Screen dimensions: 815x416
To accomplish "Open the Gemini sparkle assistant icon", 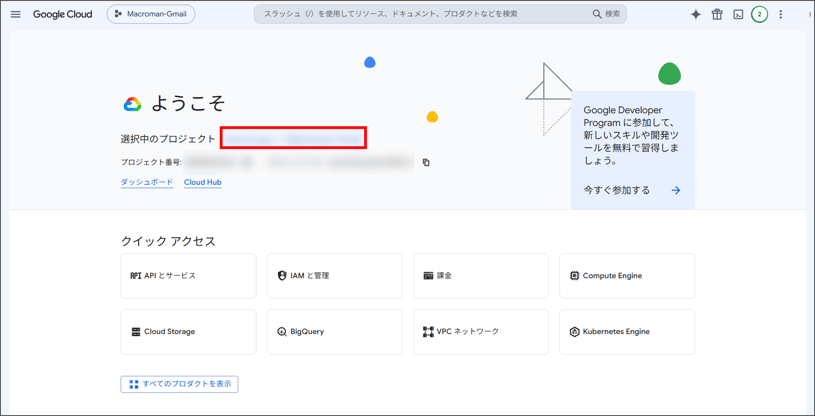I will point(695,15).
